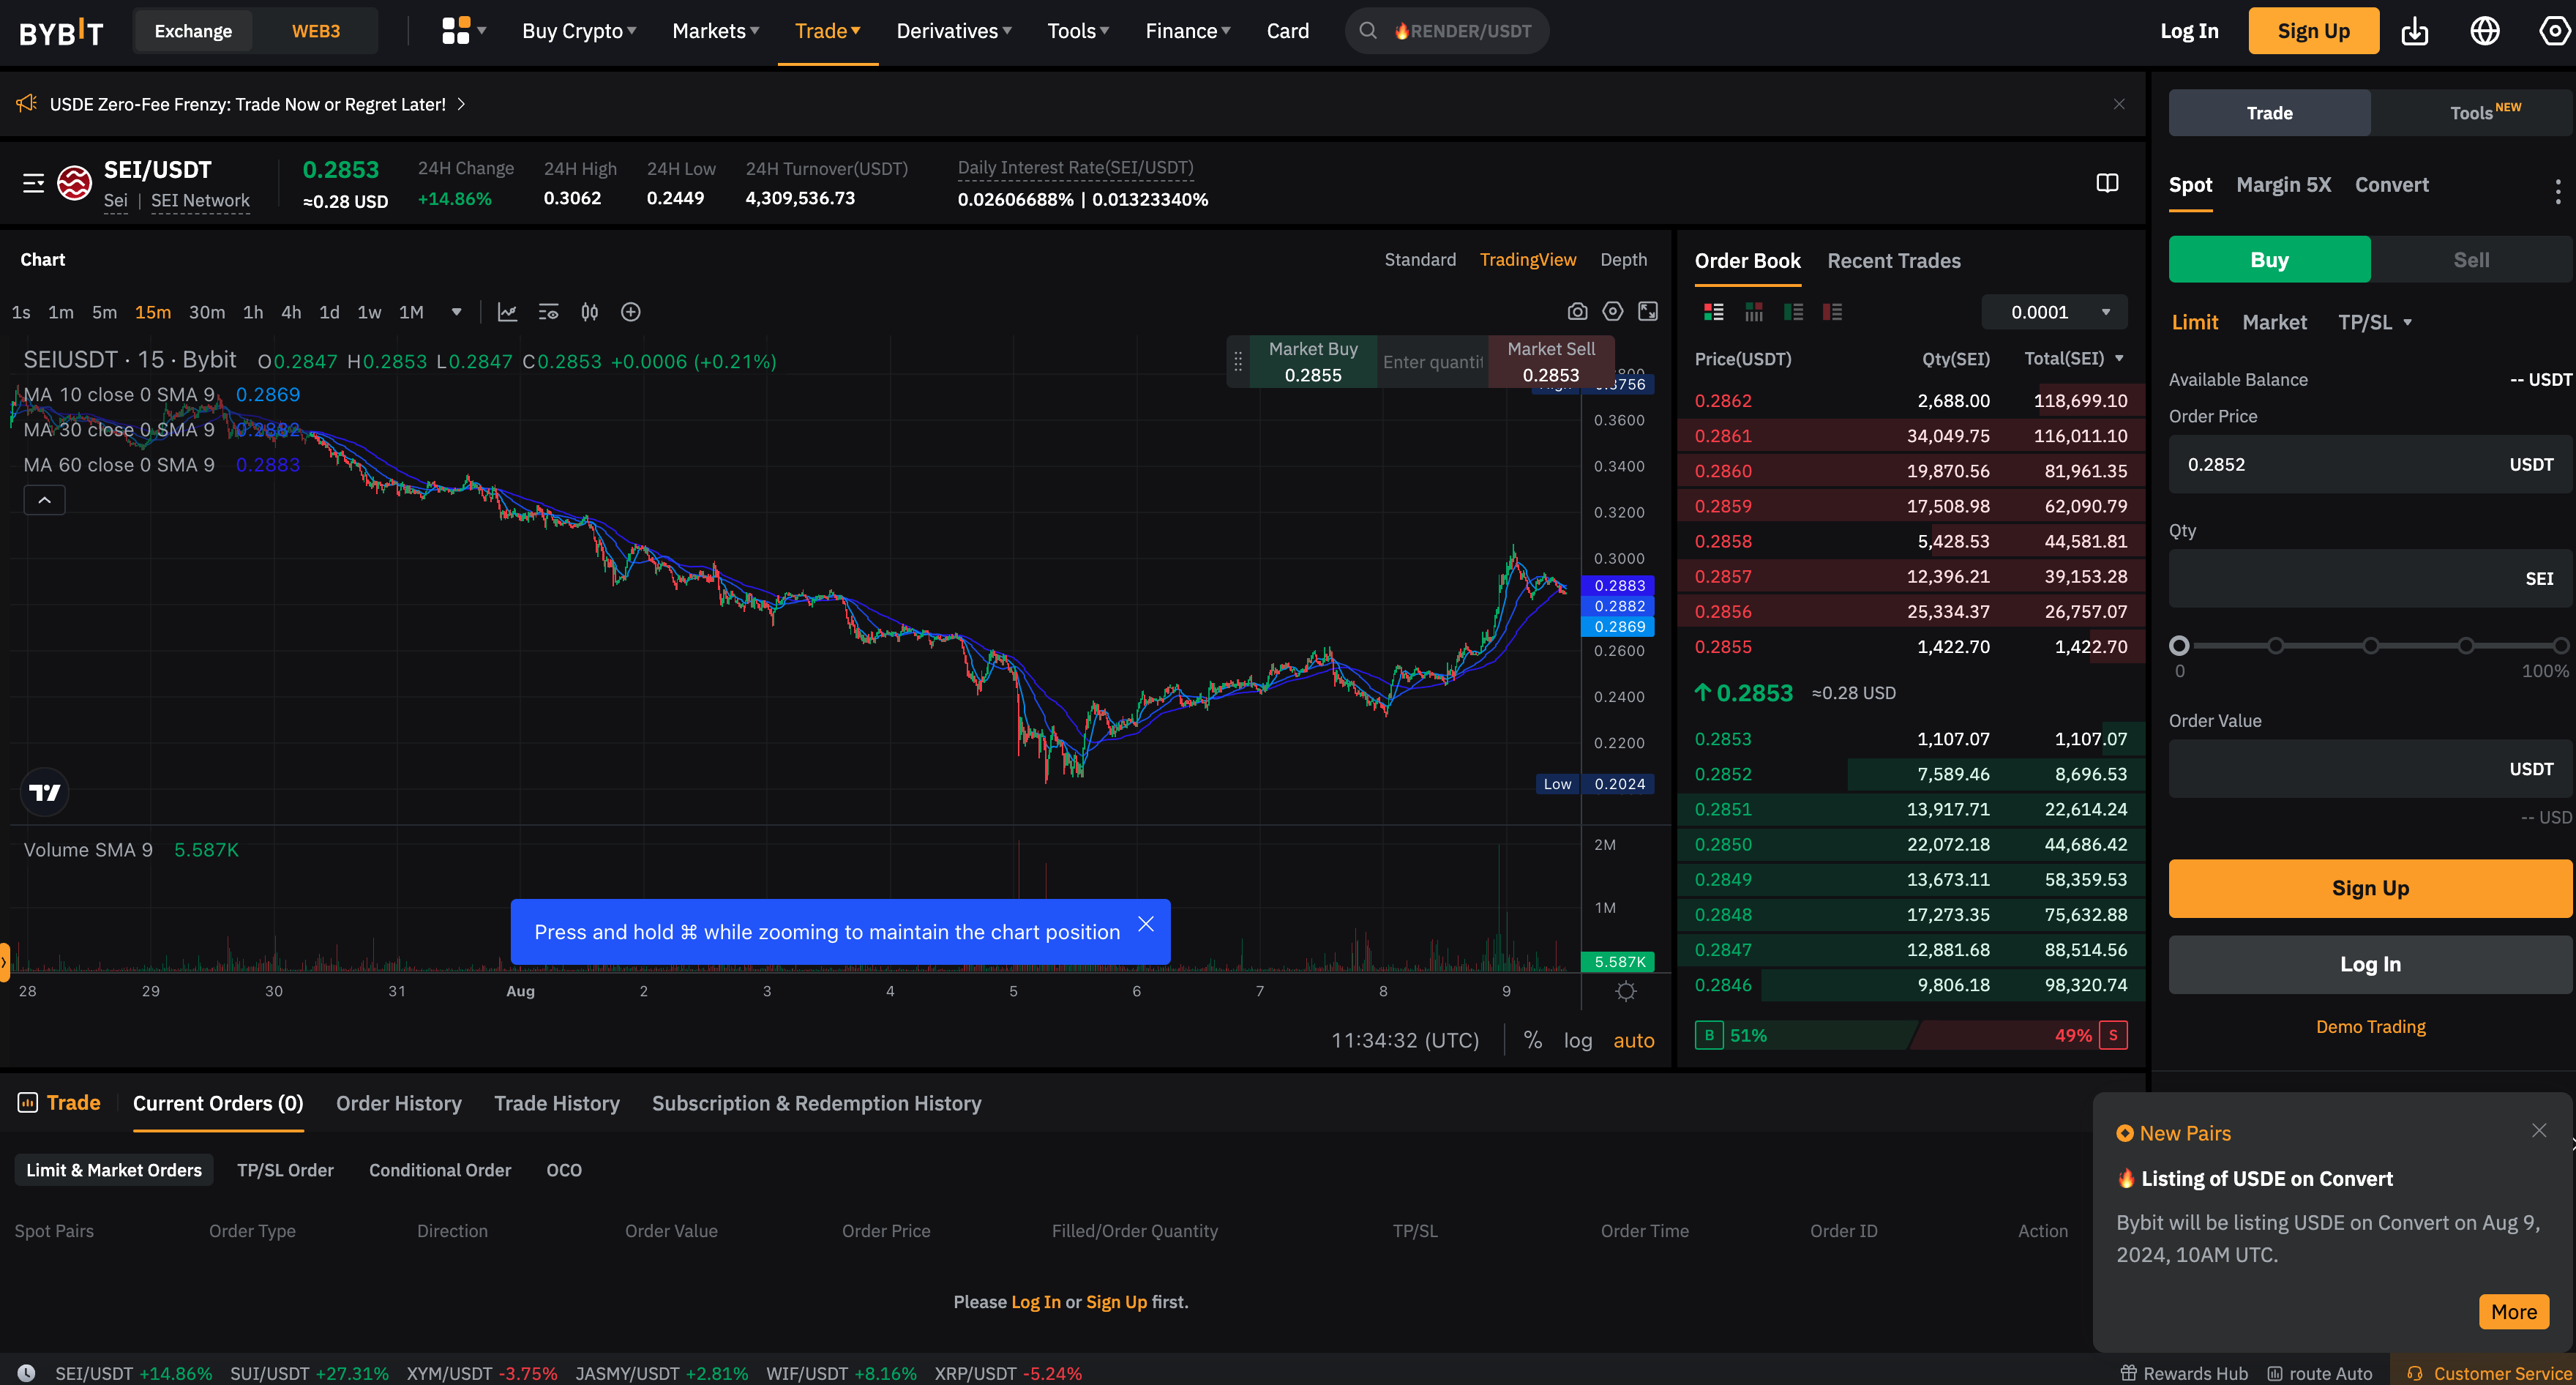The width and height of the screenshot is (2576, 1385).
Task: Show sell orders only in order book
Action: (x=1832, y=312)
